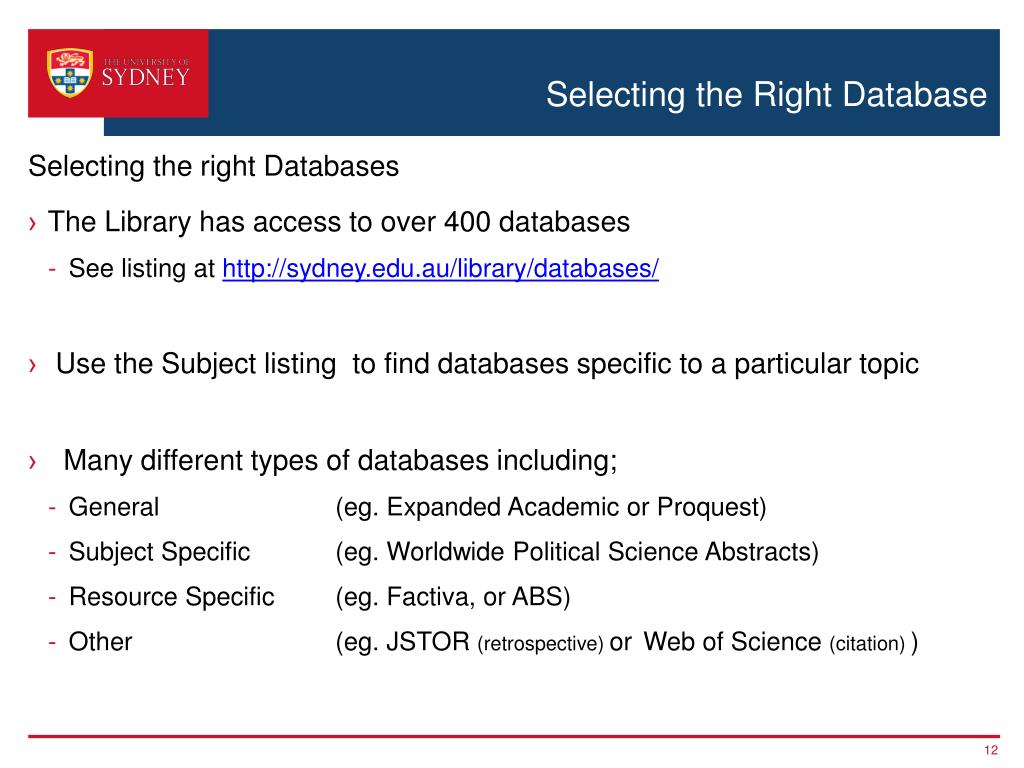Image resolution: width=1024 pixels, height=768 pixels.
Task: Click the slide title "Selecting the Right Database"
Action: click(x=766, y=96)
